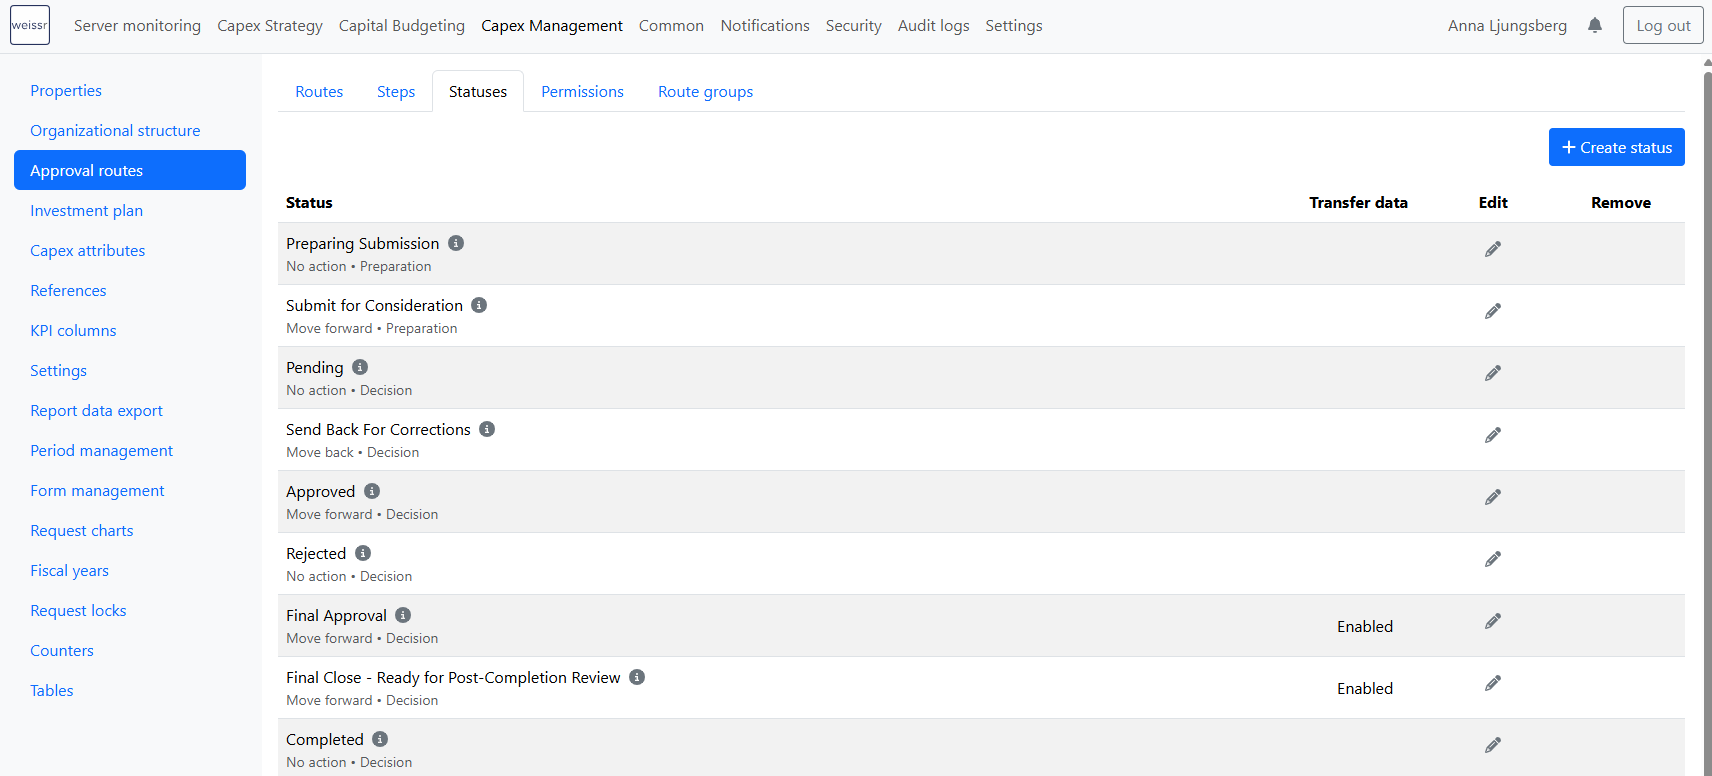Click info icon next to Final Close status

(x=637, y=677)
